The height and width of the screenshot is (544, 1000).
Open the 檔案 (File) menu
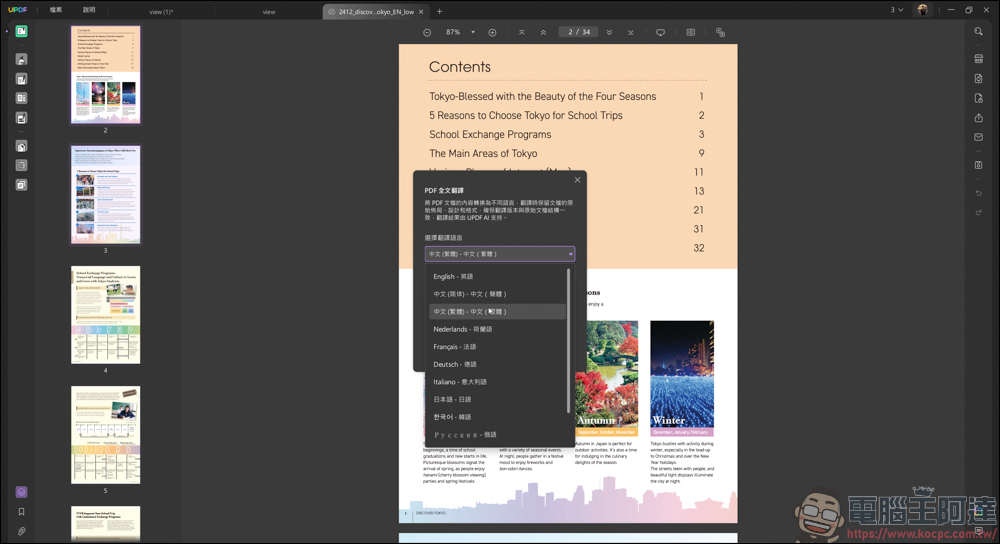click(56, 10)
